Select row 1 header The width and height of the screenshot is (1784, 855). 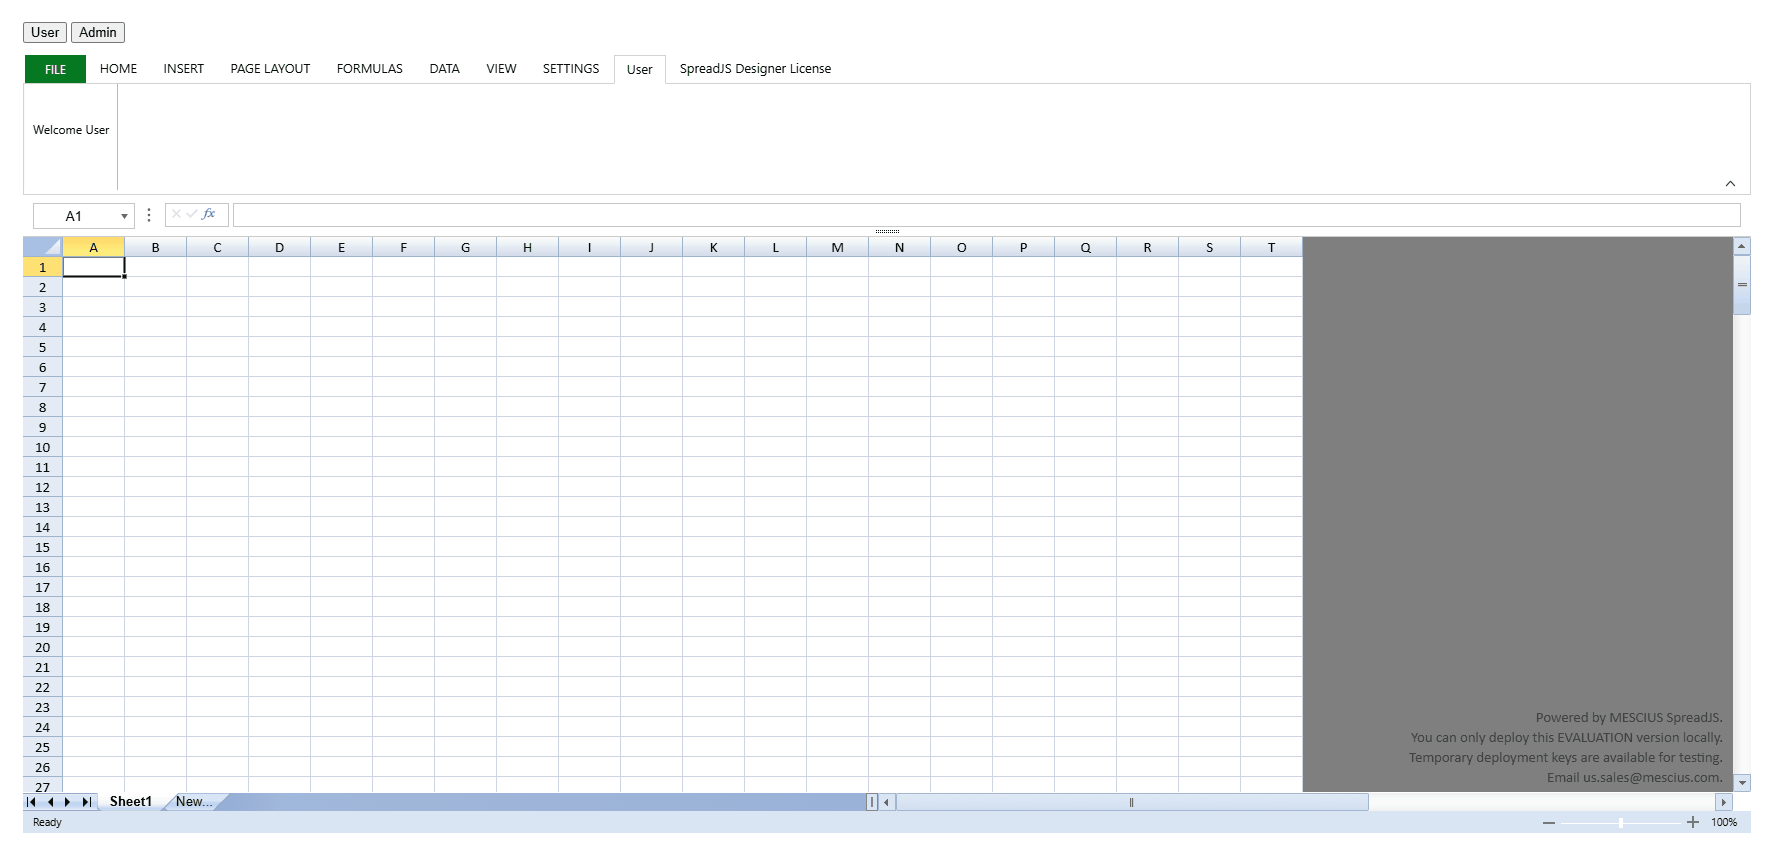coord(43,267)
